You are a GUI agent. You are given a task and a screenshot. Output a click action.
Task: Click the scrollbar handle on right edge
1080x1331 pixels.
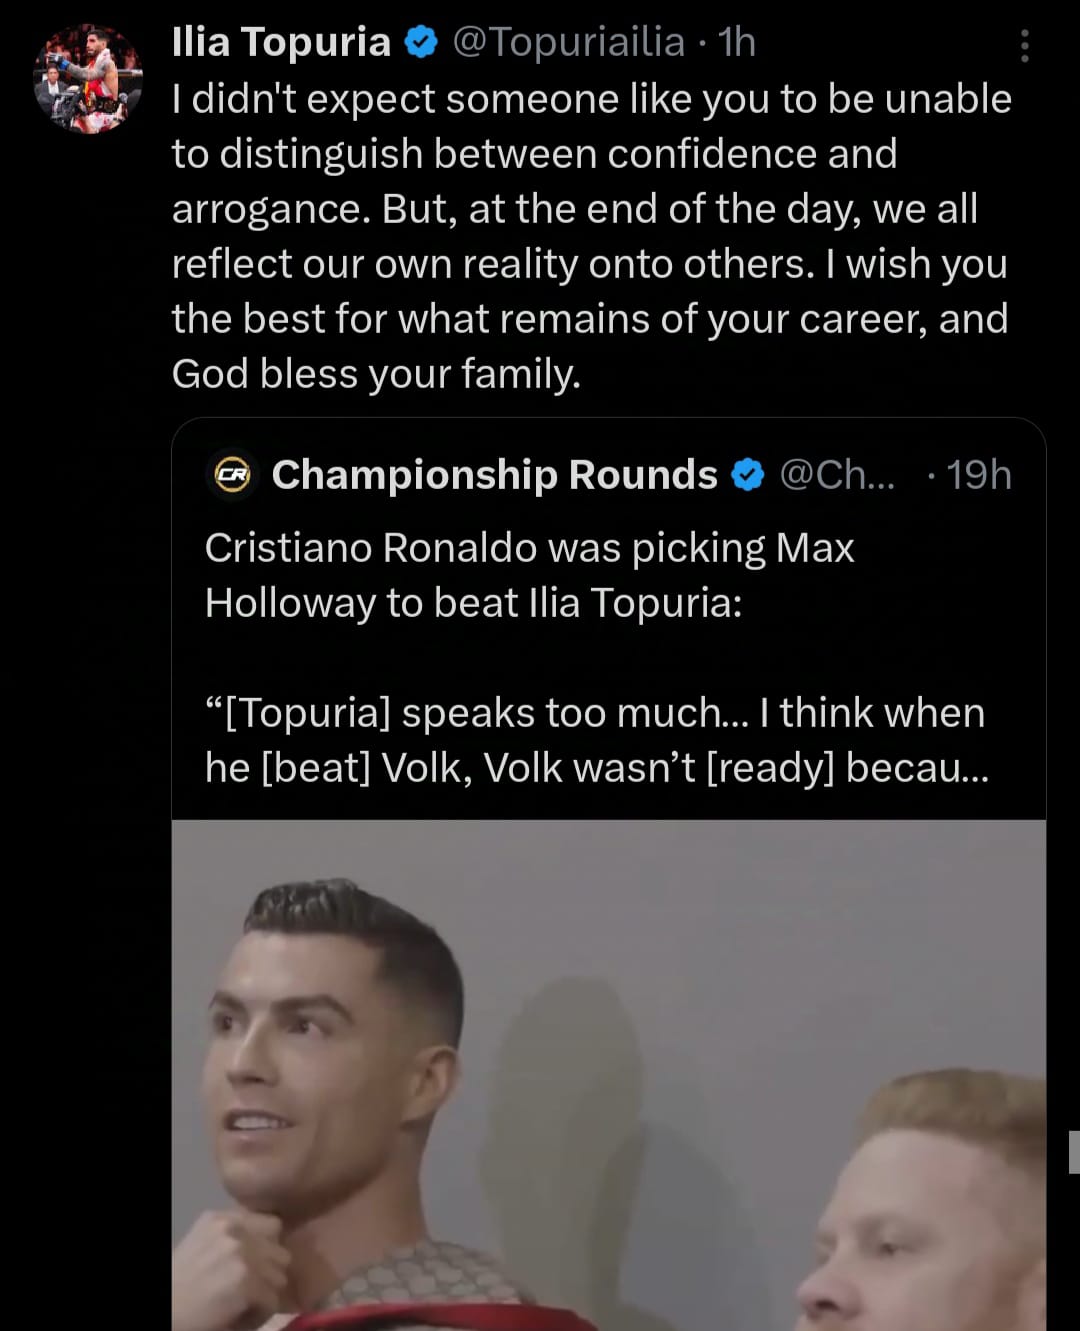(1074, 1152)
